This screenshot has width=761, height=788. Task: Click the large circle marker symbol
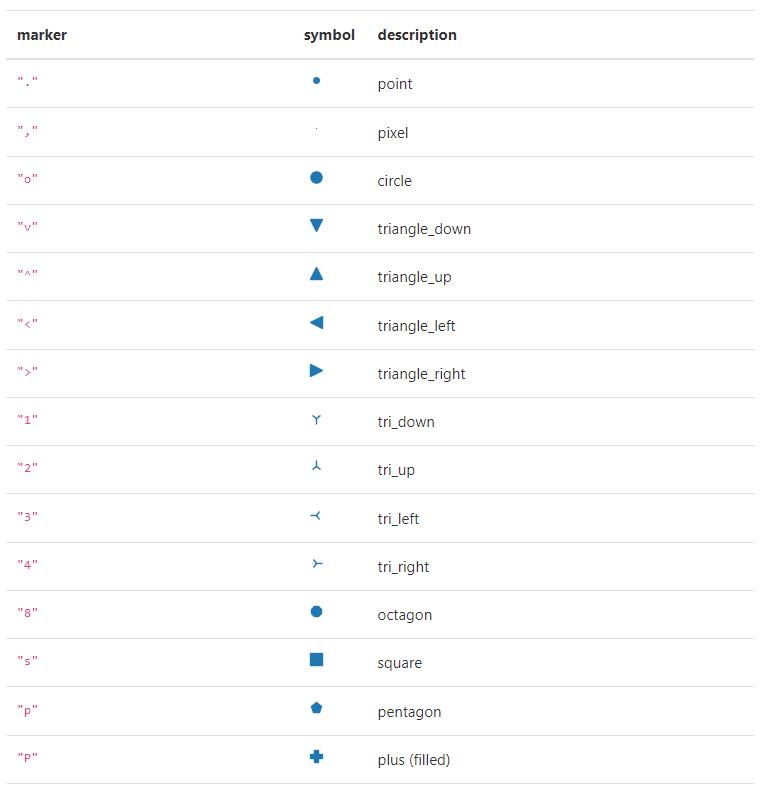[316, 177]
